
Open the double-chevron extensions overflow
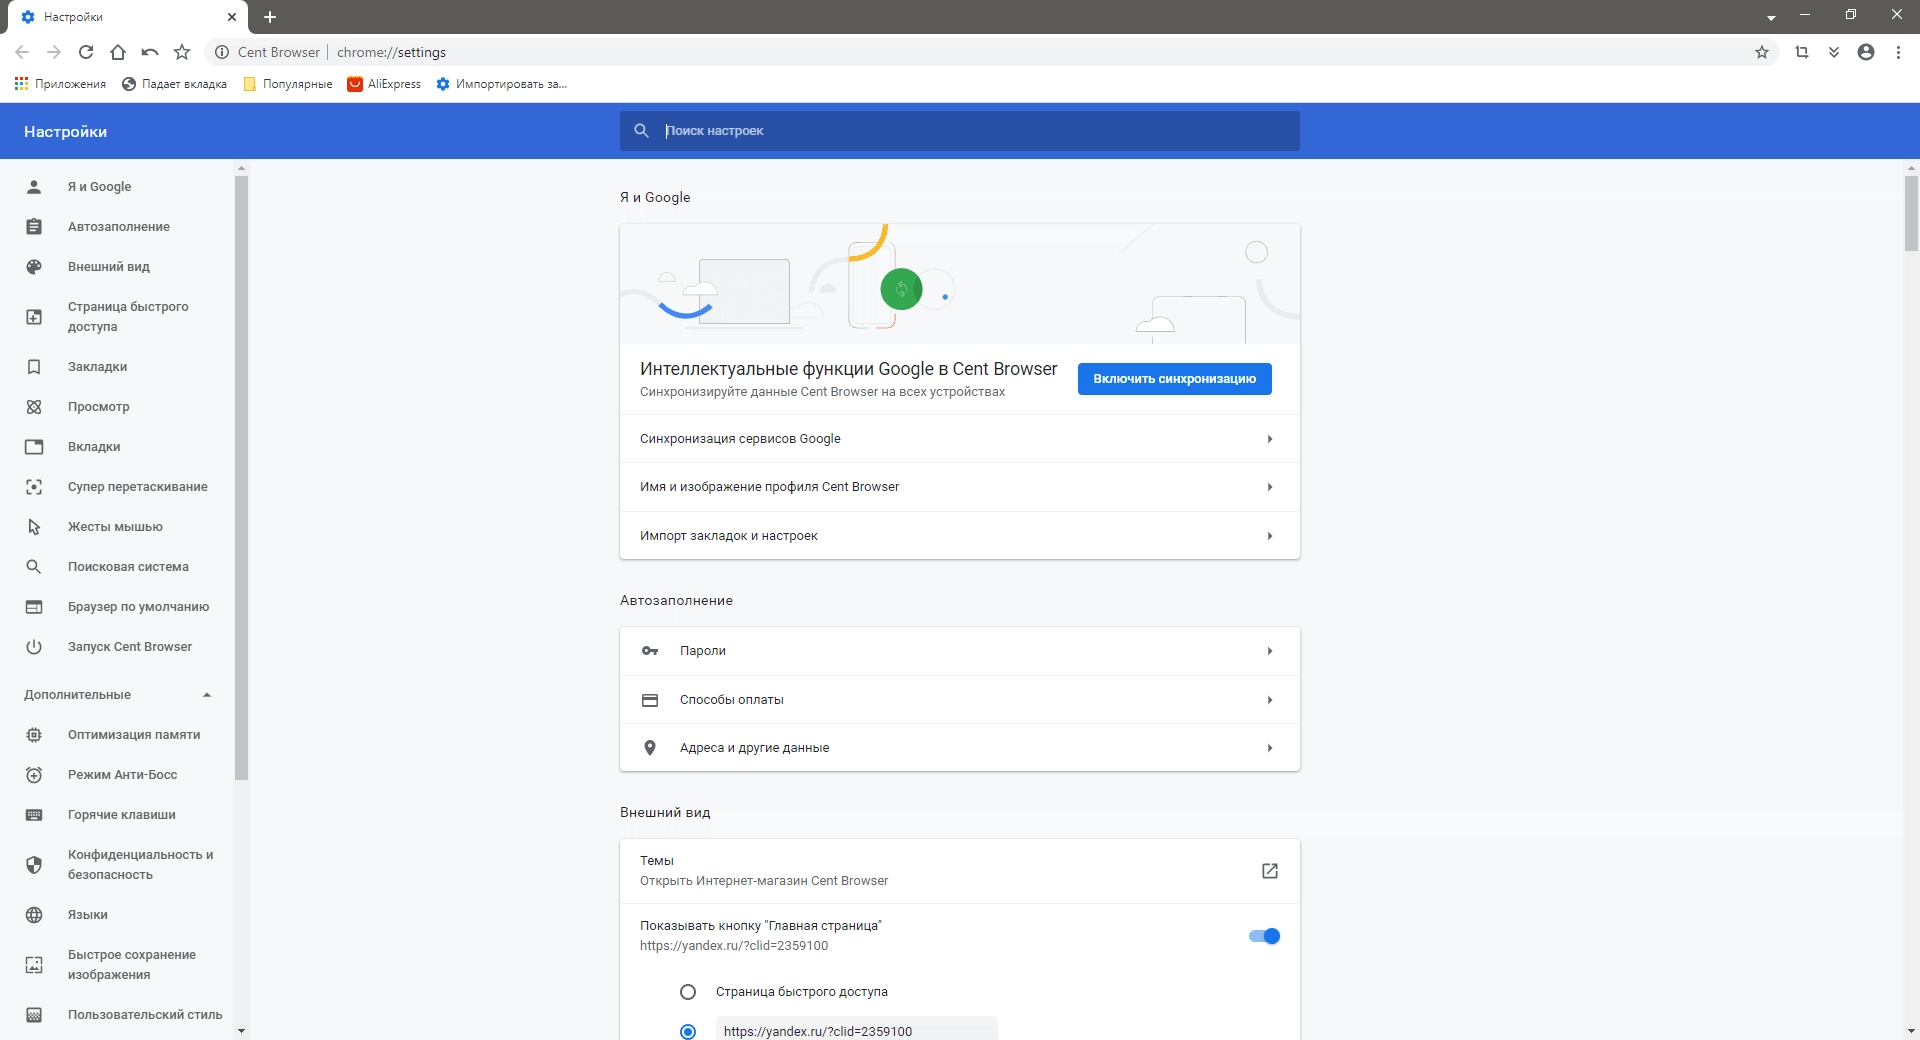1834,52
